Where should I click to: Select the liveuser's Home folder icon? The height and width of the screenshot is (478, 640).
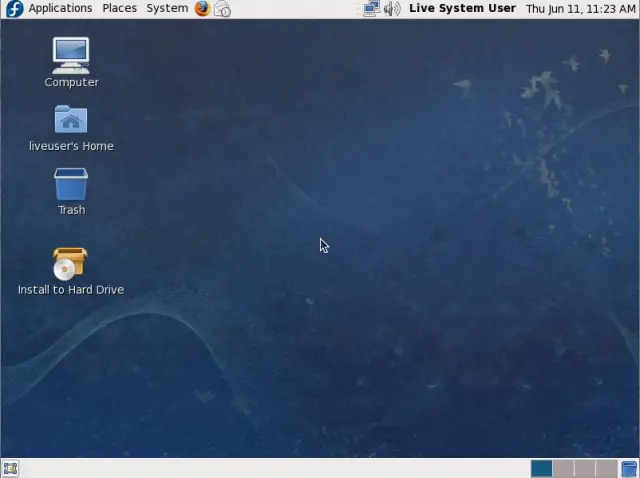tap(71, 120)
